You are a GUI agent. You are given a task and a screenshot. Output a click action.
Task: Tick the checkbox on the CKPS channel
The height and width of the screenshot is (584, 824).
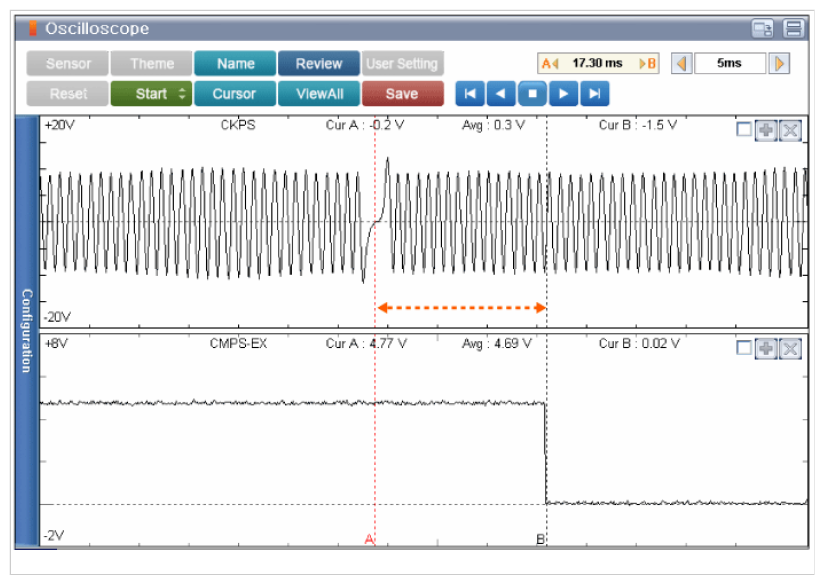point(744,129)
